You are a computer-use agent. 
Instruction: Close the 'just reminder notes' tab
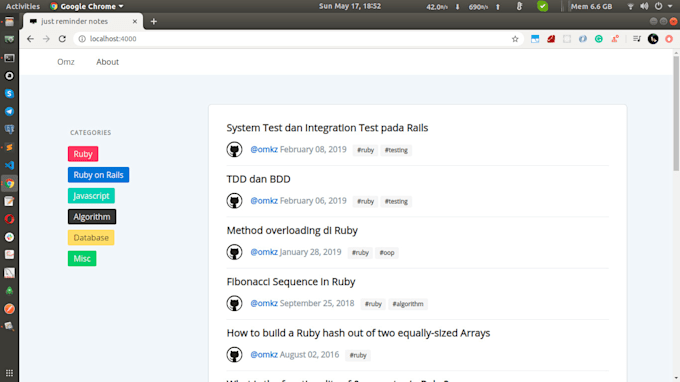[x=134, y=21]
